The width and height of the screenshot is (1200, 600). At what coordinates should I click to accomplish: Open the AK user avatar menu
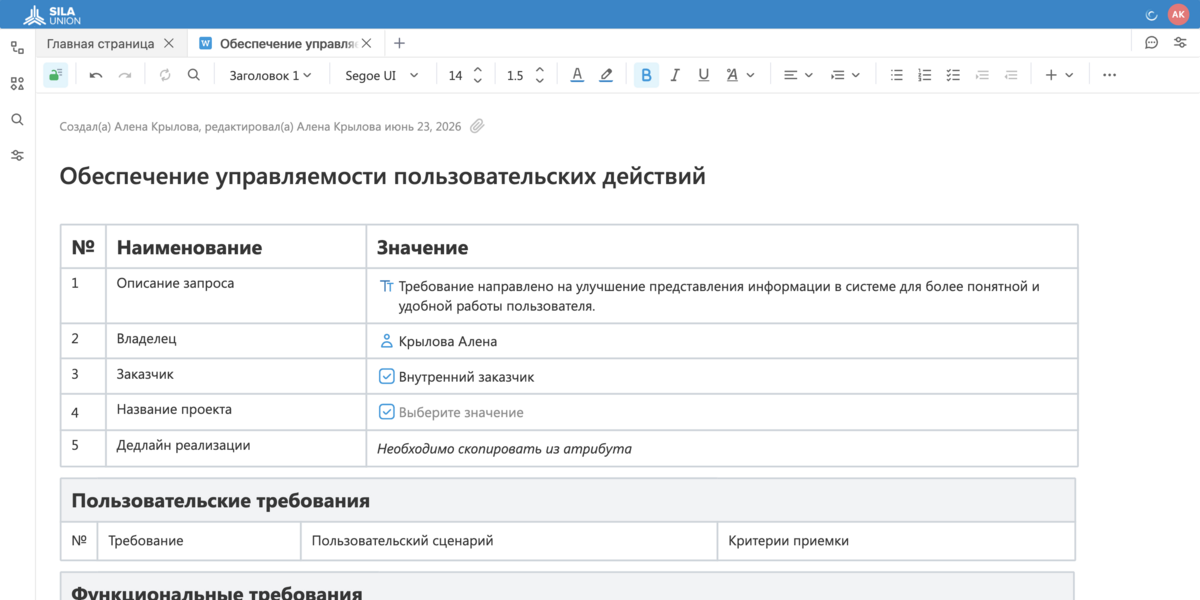click(1178, 14)
